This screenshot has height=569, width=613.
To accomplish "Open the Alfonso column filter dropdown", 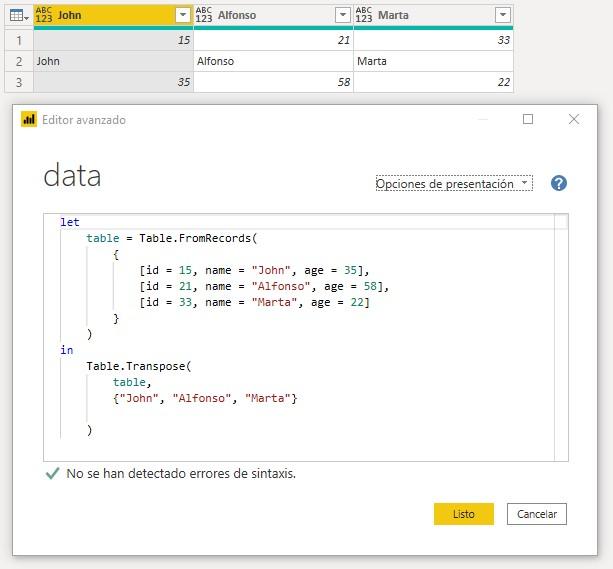I will 342,15.
